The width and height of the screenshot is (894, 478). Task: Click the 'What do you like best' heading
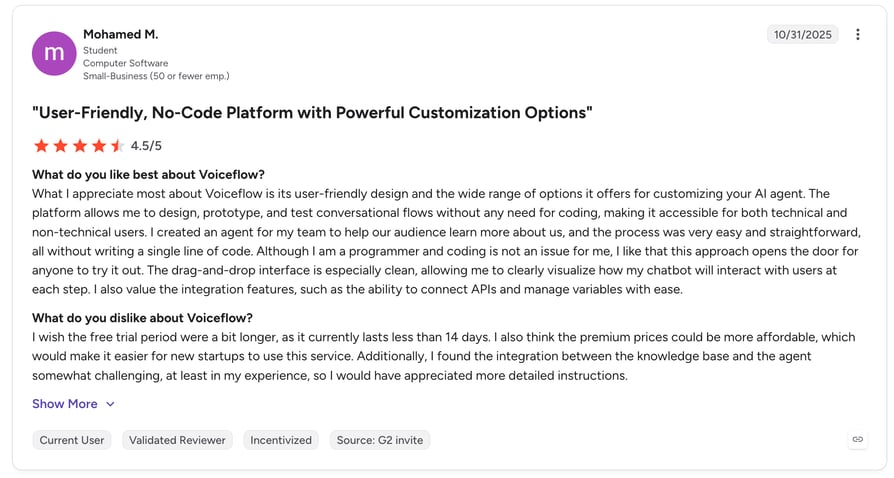tap(148, 175)
